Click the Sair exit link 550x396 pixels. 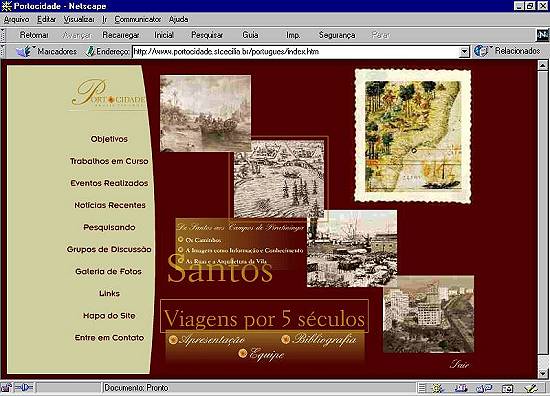tap(459, 364)
